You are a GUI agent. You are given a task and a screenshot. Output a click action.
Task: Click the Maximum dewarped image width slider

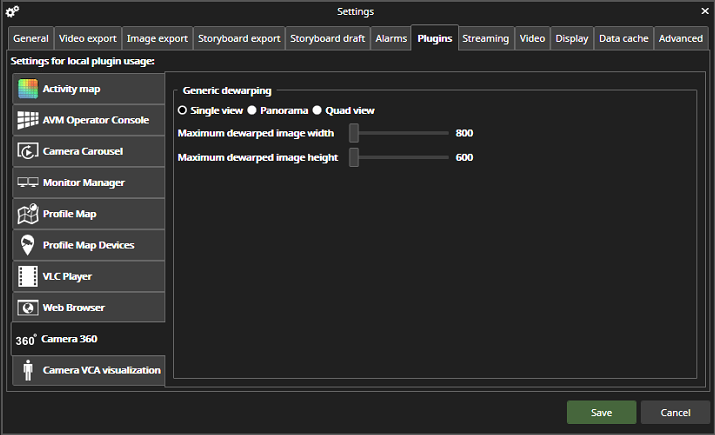pos(399,133)
